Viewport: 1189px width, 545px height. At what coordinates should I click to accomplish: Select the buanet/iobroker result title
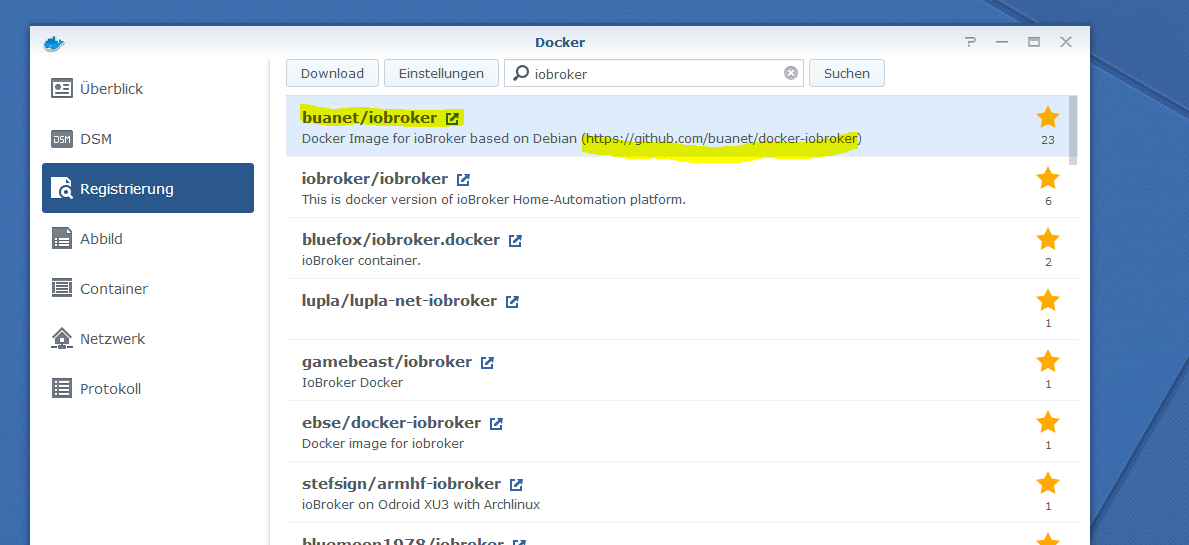point(369,118)
